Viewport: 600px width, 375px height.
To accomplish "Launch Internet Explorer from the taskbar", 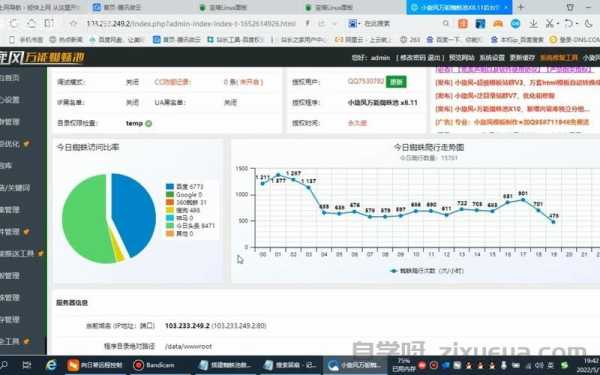I will (51, 365).
